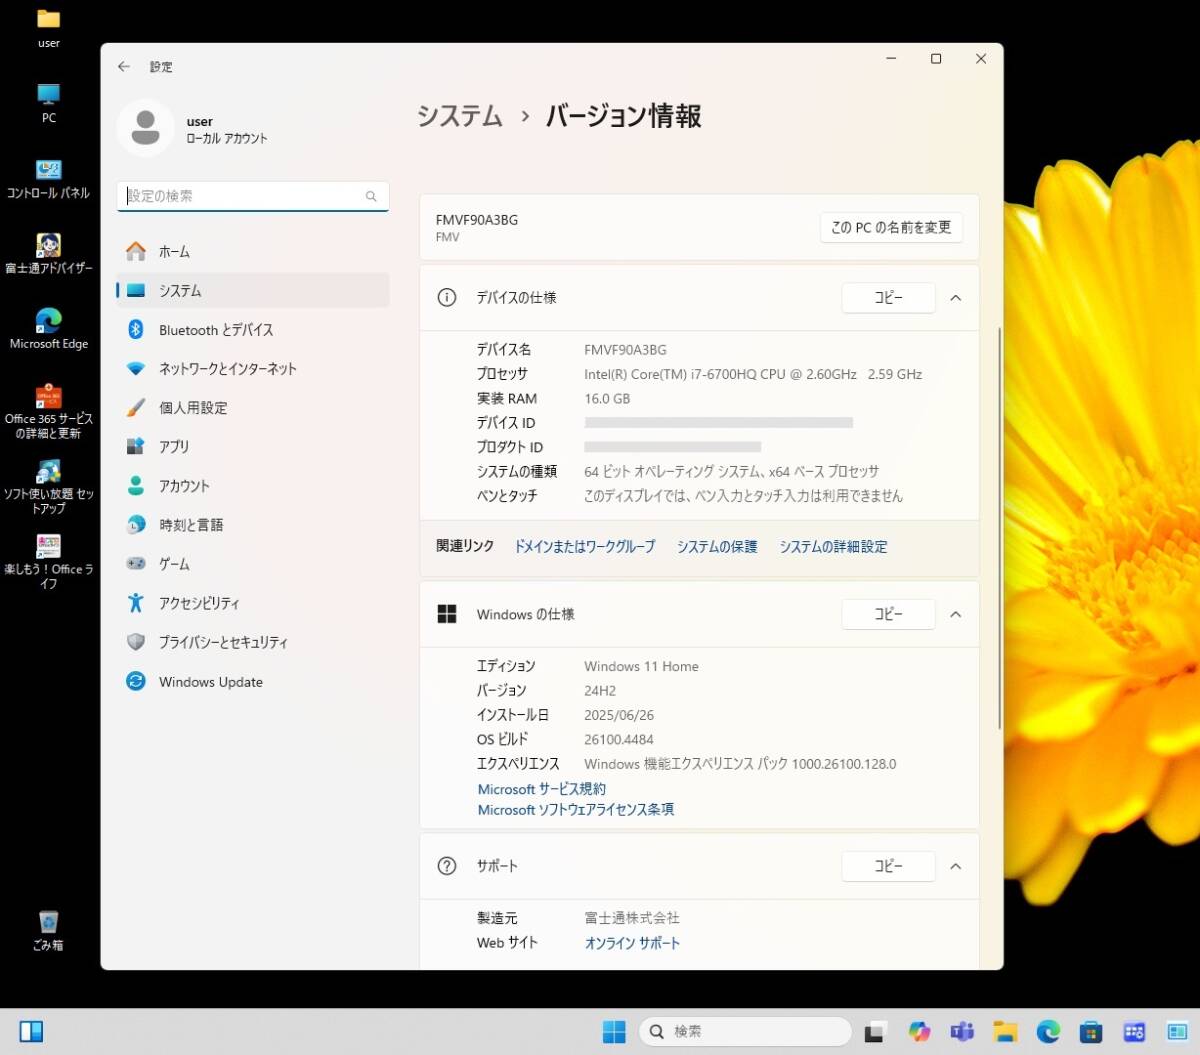Open Task View on the taskbar
The height and width of the screenshot is (1055, 1200).
point(875,1031)
